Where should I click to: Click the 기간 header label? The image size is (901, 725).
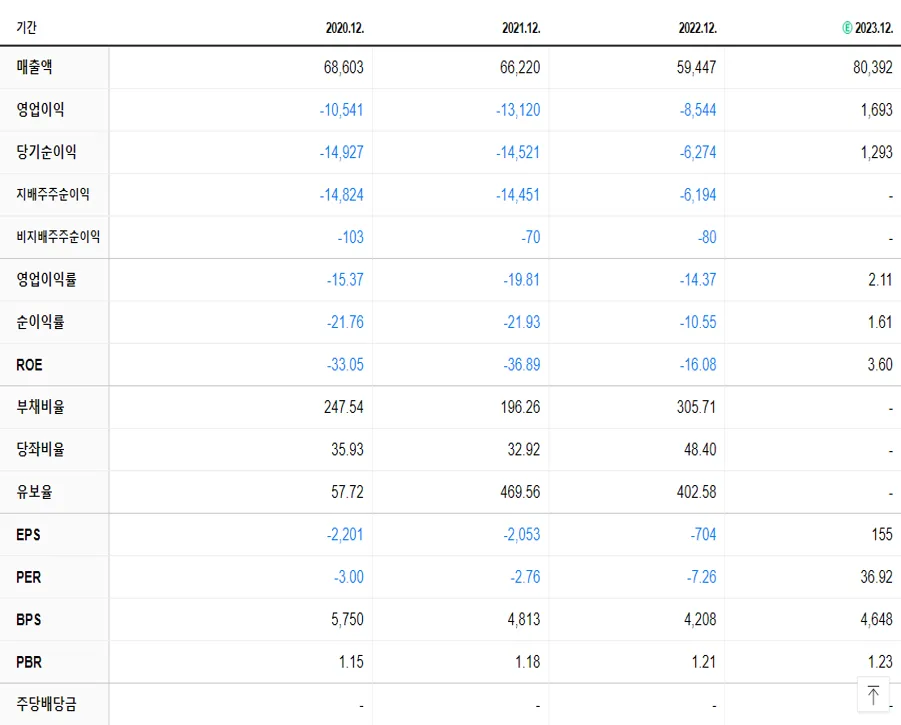click(x=26, y=28)
